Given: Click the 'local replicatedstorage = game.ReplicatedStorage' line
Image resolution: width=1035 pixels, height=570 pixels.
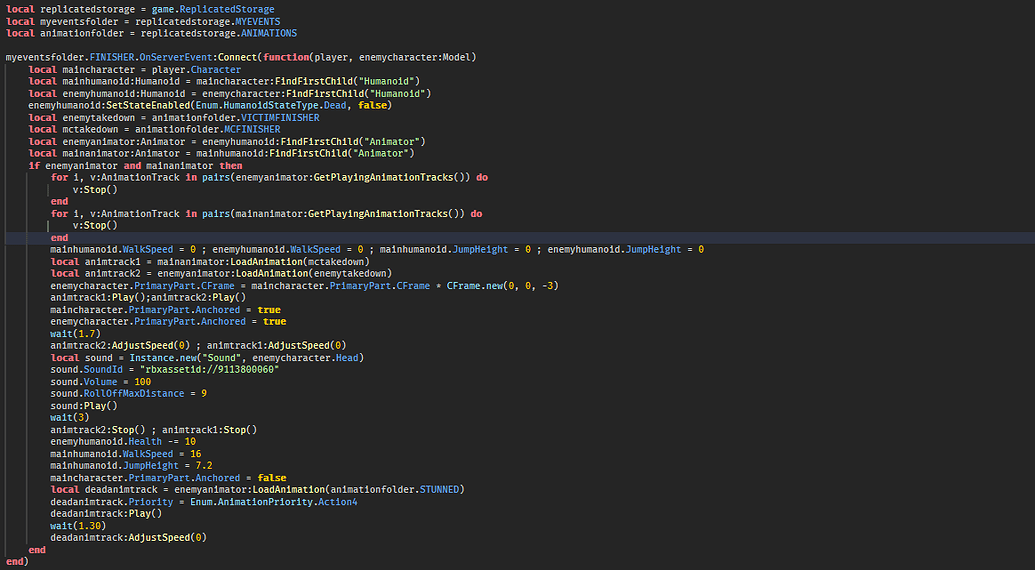Looking at the screenshot, I should [x=140, y=9].
